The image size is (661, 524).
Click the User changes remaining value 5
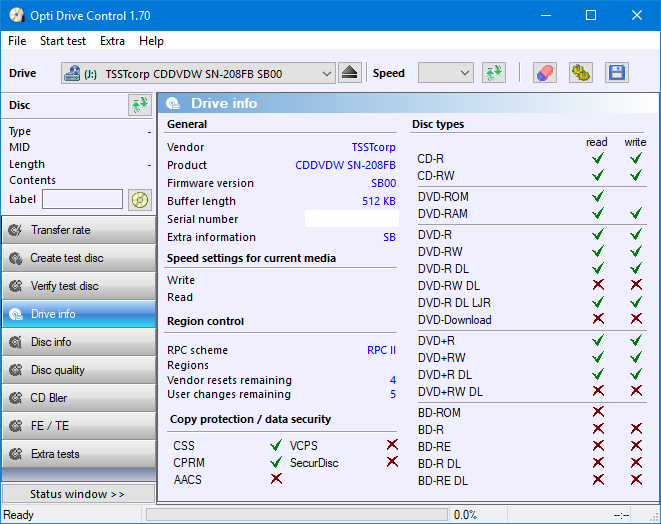(x=393, y=395)
